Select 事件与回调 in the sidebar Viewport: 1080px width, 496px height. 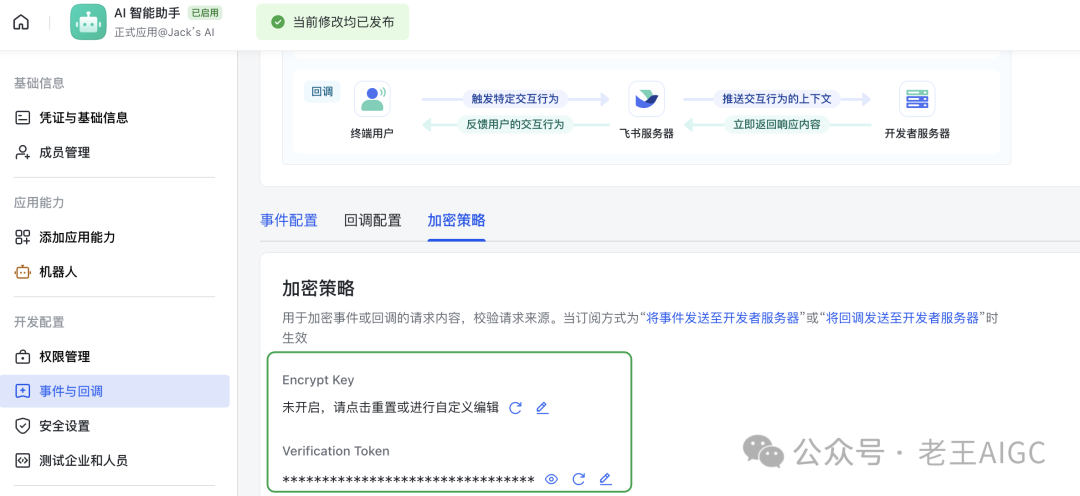tap(114, 391)
